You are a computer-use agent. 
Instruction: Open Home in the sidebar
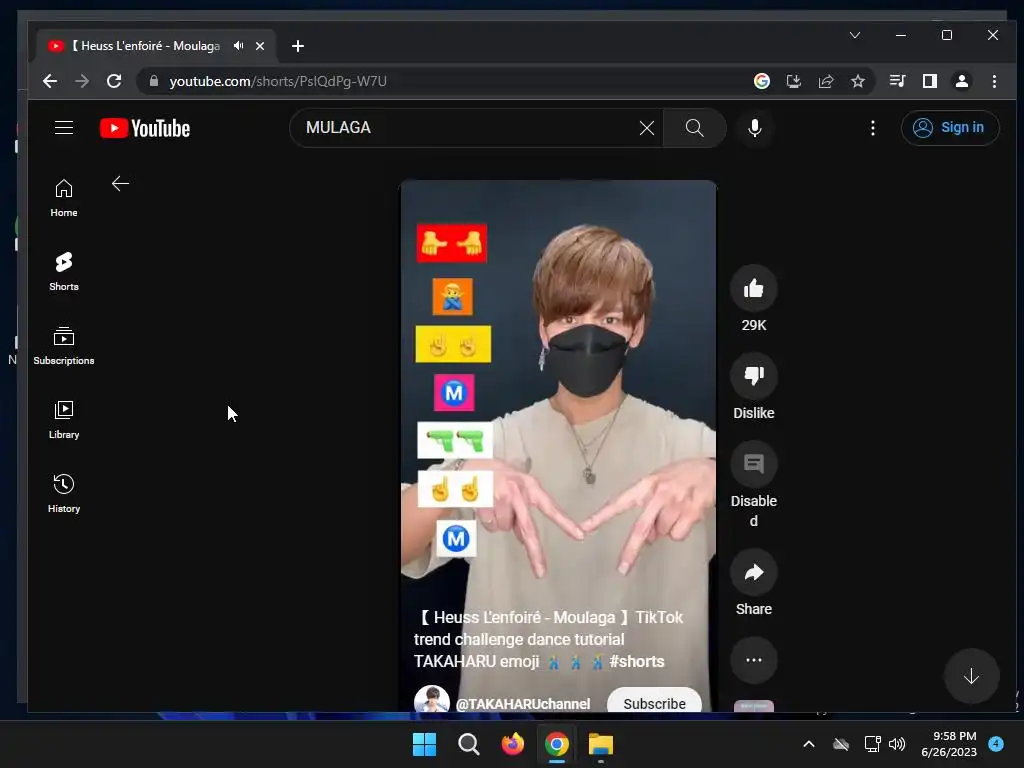pos(63,198)
